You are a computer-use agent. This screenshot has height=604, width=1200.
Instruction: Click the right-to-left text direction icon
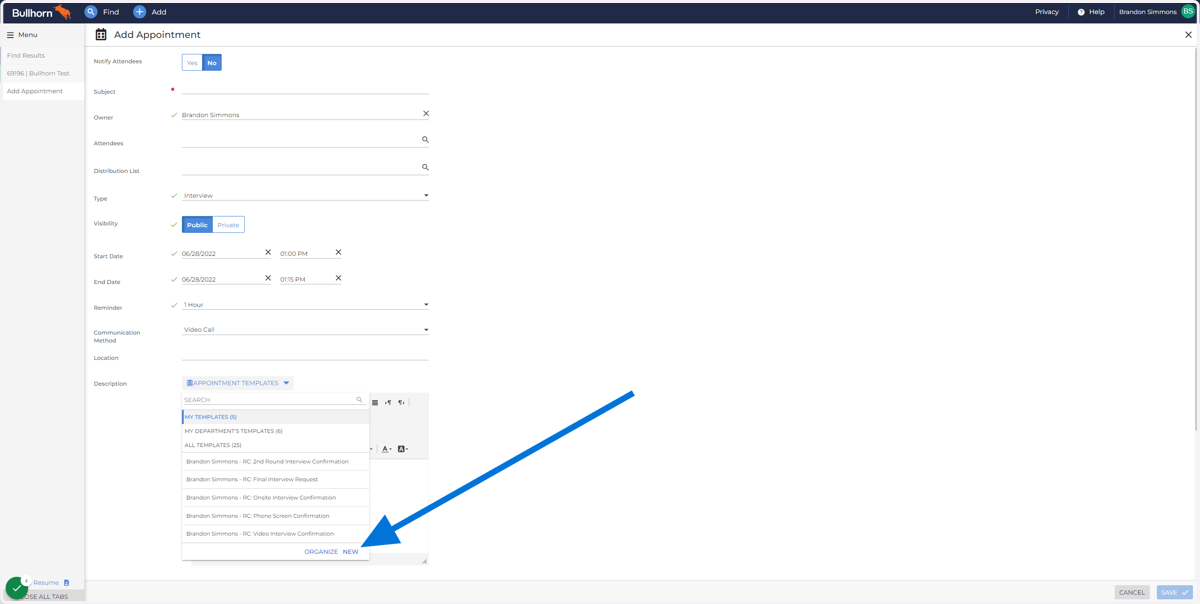pyautogui.click(x=401, y=403)
